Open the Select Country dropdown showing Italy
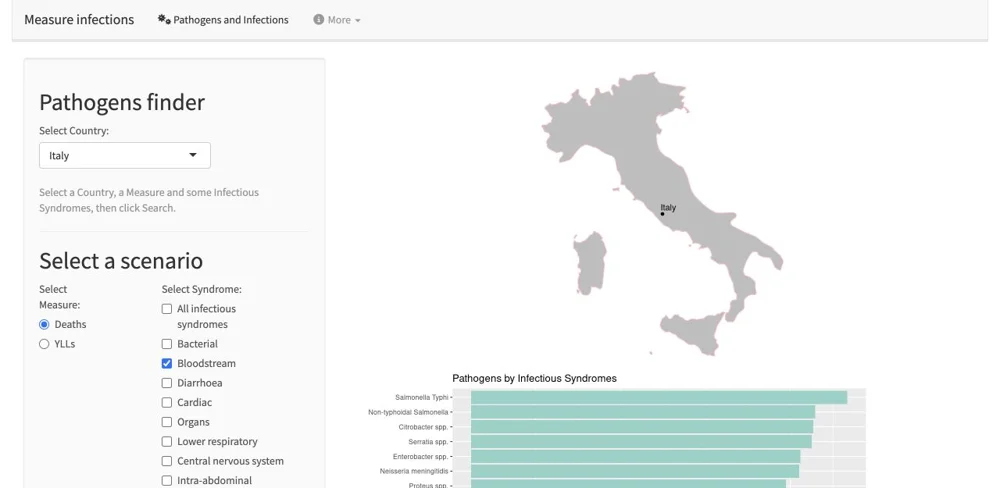The width and height of the screenshot is (1000, 488). point(125,156)
